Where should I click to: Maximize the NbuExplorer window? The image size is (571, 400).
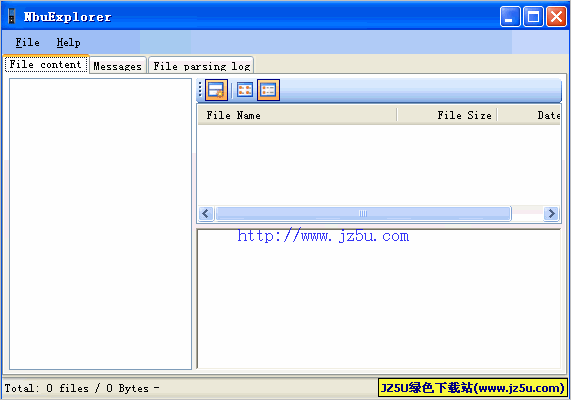(533, 16)
